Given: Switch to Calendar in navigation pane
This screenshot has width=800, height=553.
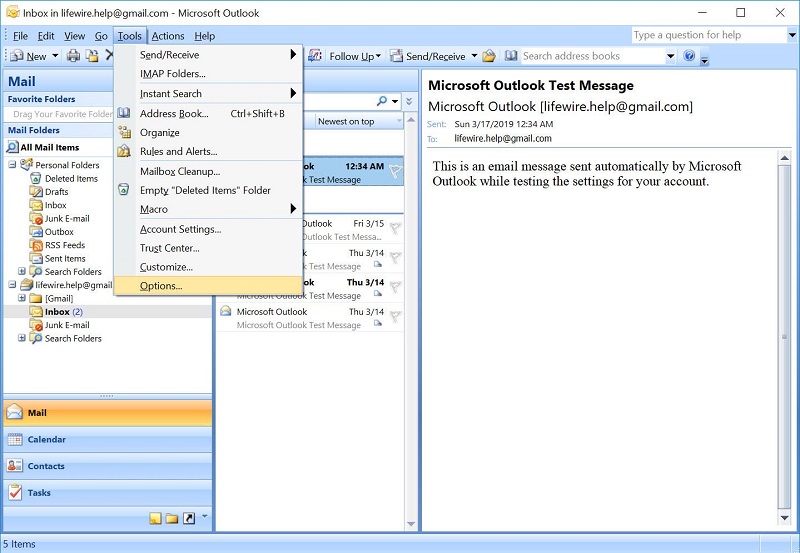Looking at the screenshot, I should tap(108, 439).
